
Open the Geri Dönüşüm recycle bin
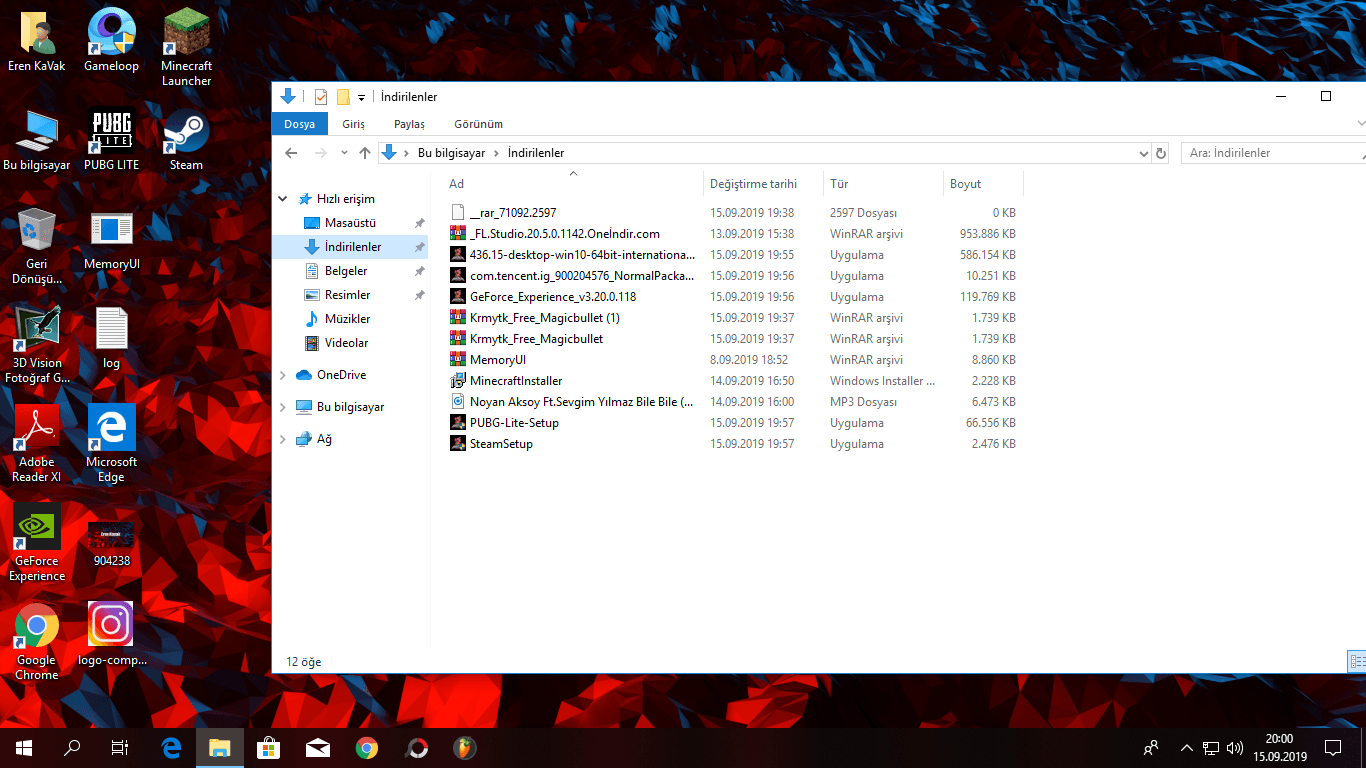(x=37, y=245)
